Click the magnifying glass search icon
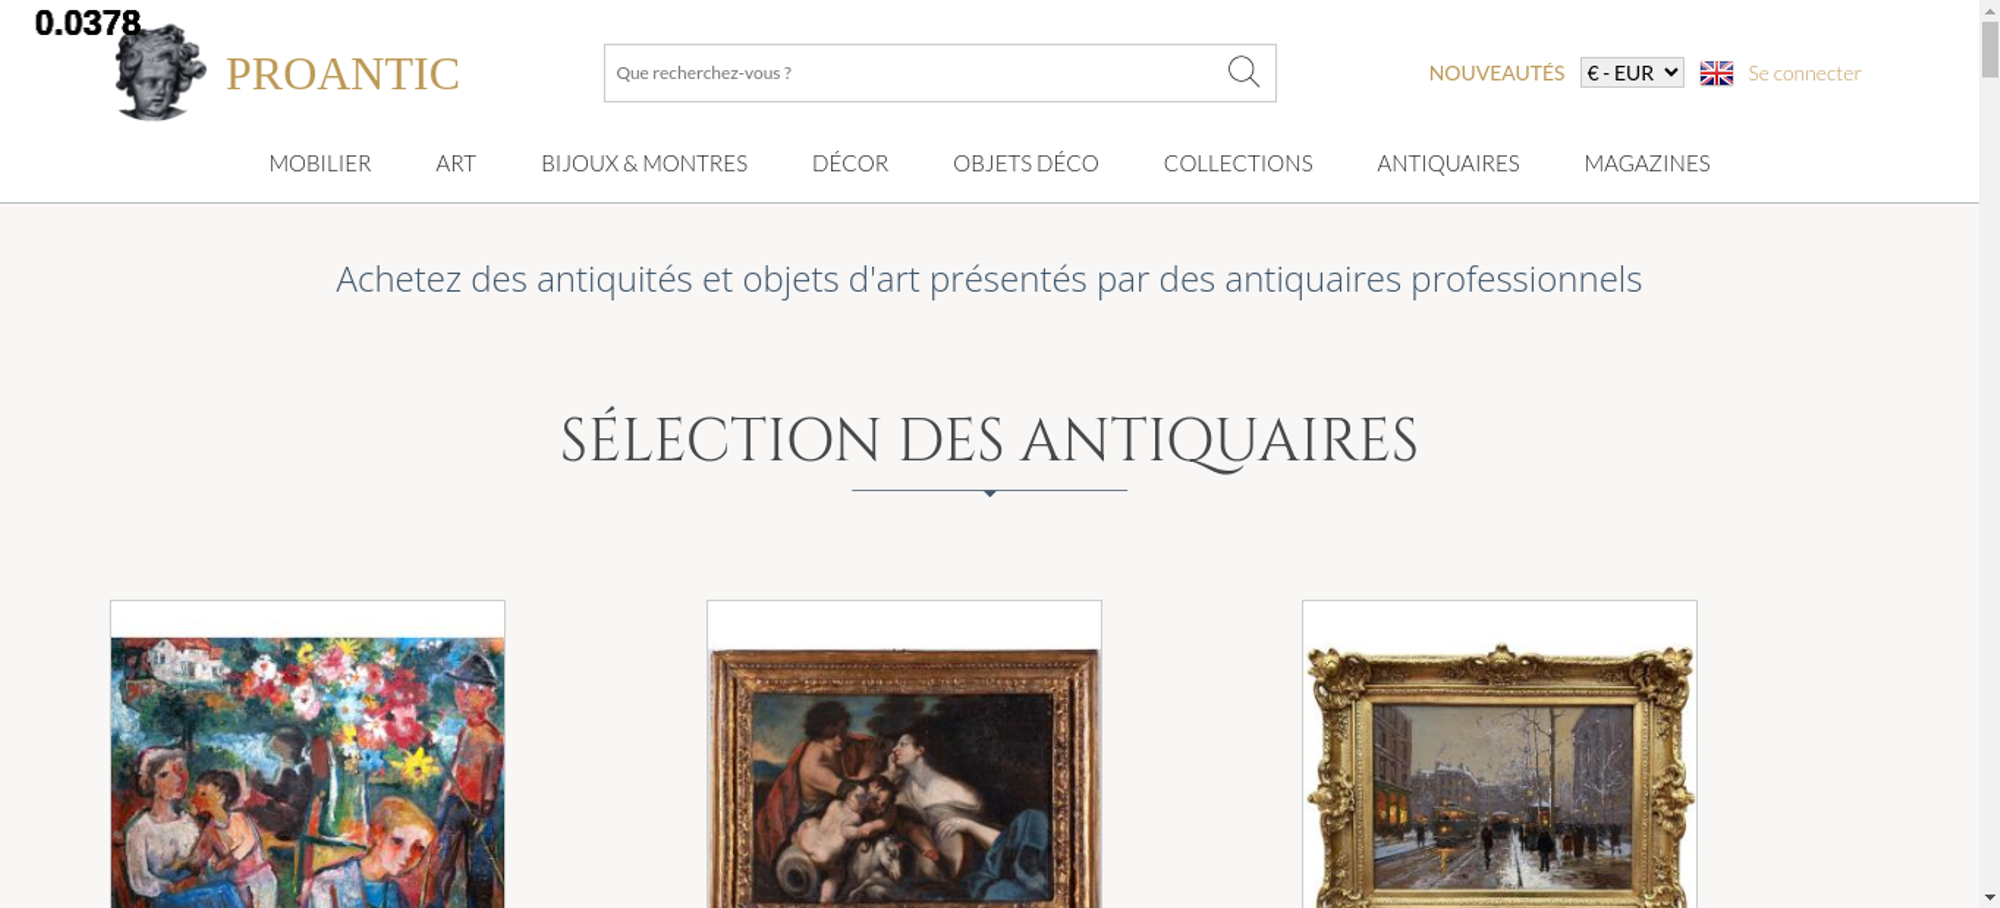 click(x=1243, y=72)
